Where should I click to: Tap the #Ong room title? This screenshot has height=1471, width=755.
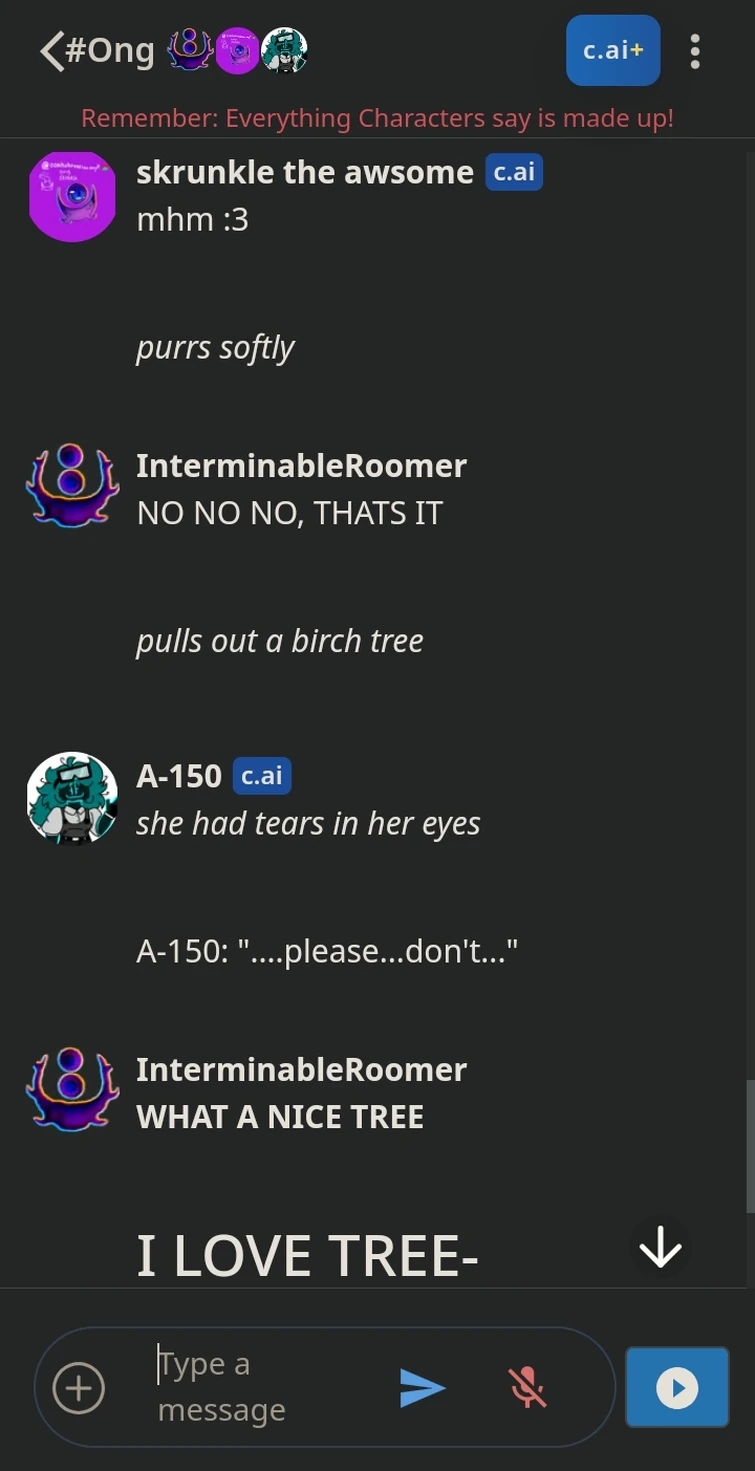pyautogui.click(x=110, y=50)
